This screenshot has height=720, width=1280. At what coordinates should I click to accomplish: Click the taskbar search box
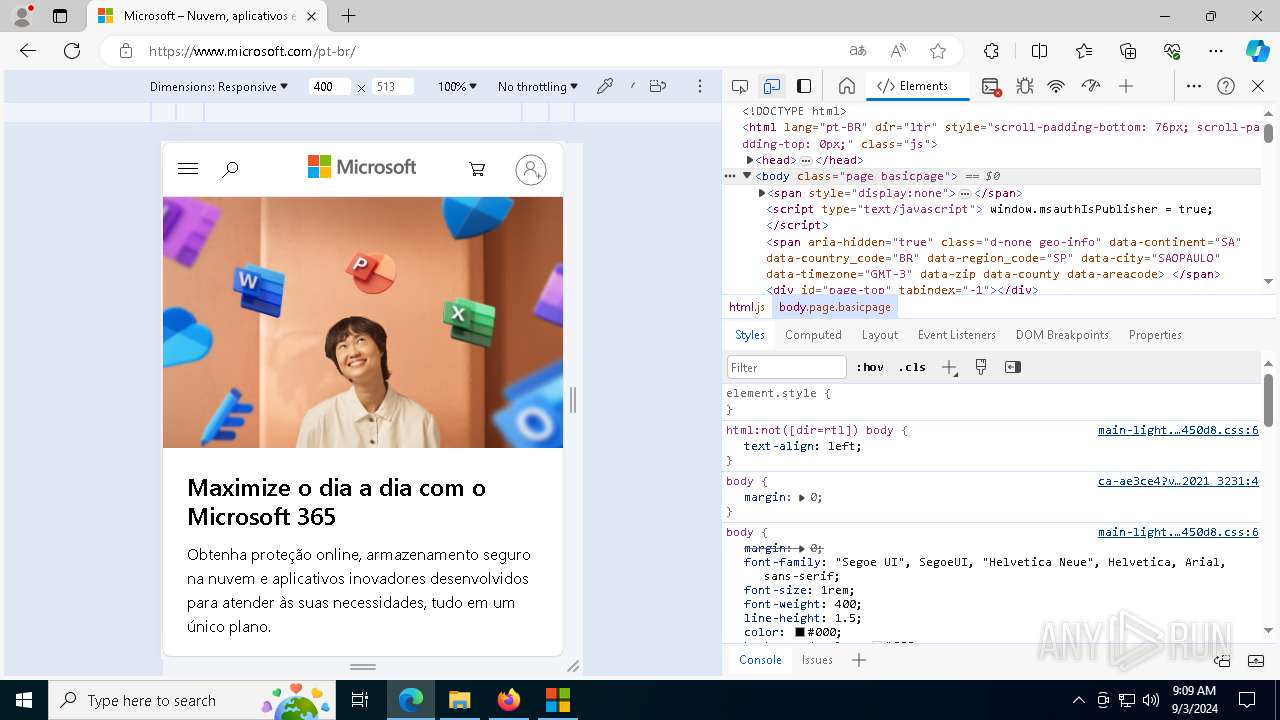193,700
